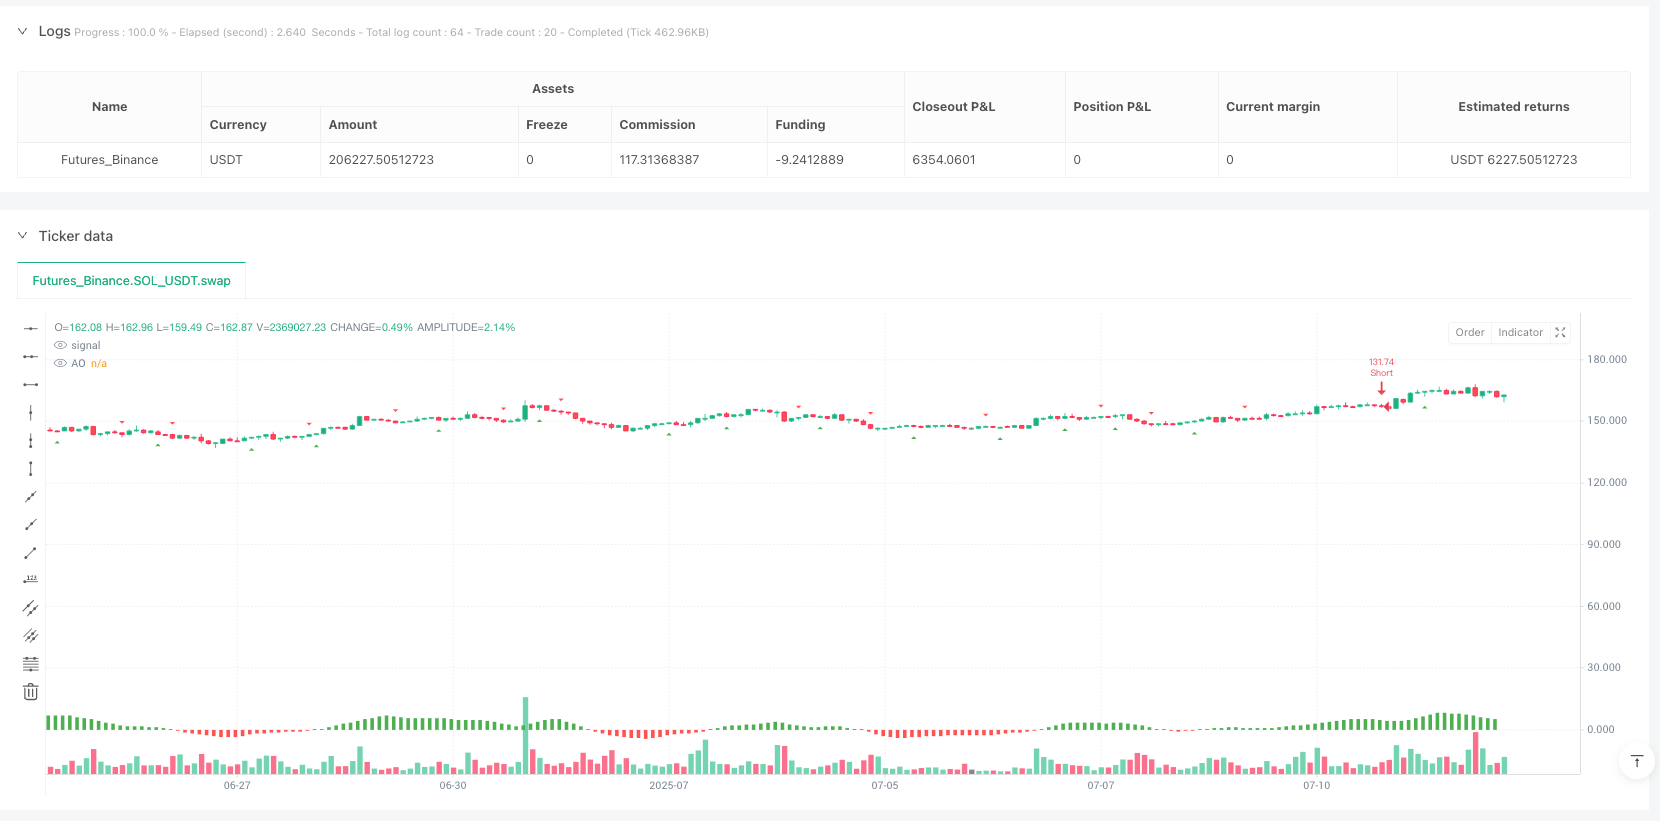Select the price channel line tool

31,608
